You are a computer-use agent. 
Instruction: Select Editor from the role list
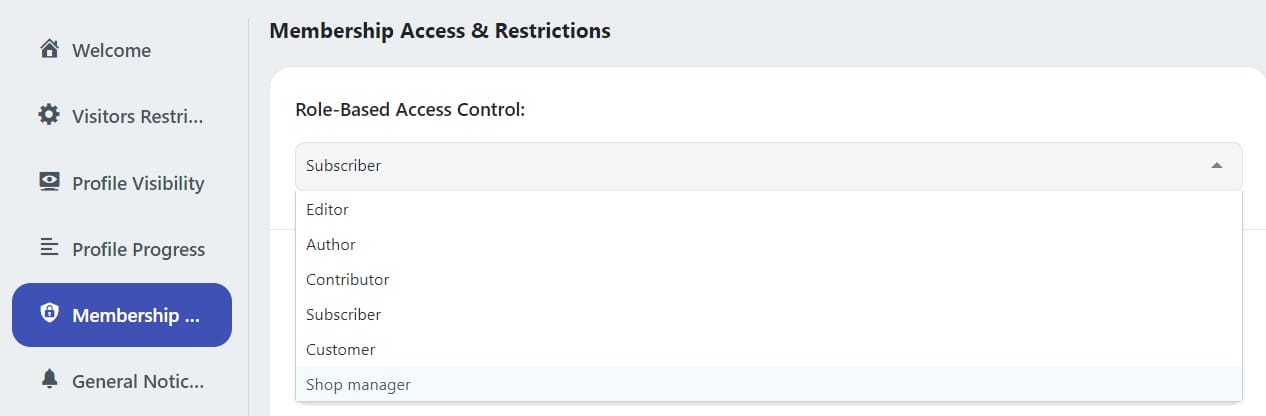(327, 210)
